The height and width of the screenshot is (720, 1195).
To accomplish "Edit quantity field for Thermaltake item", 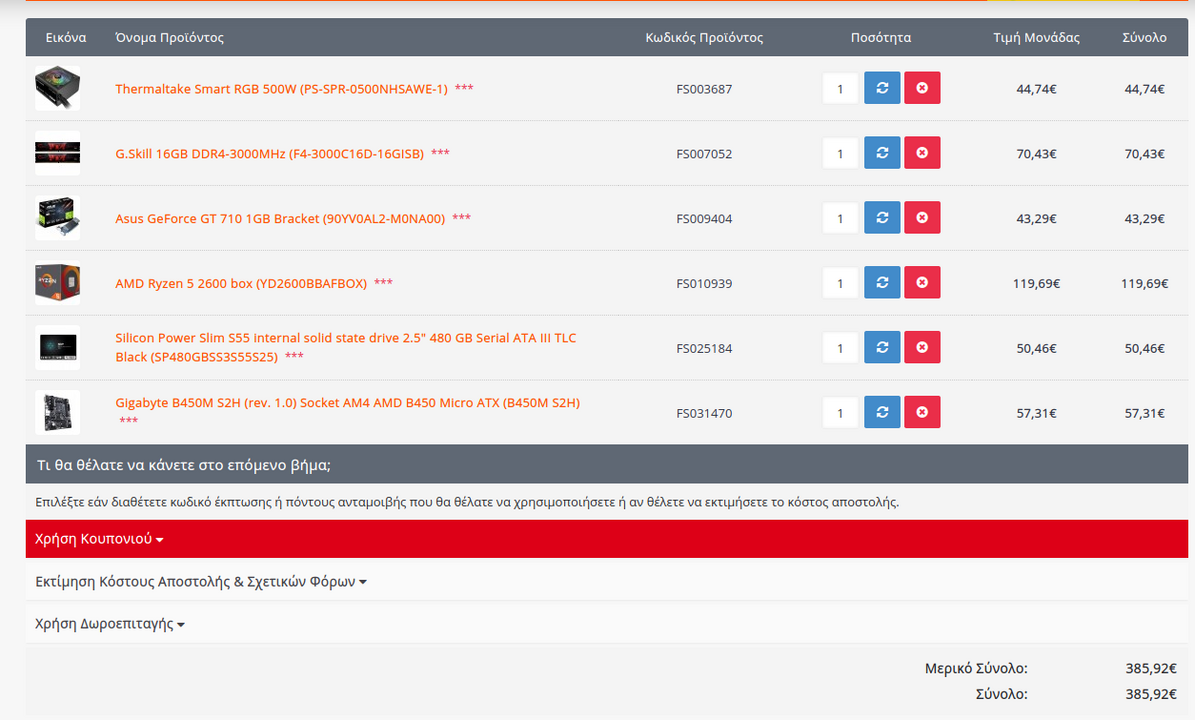I will 841,88.
